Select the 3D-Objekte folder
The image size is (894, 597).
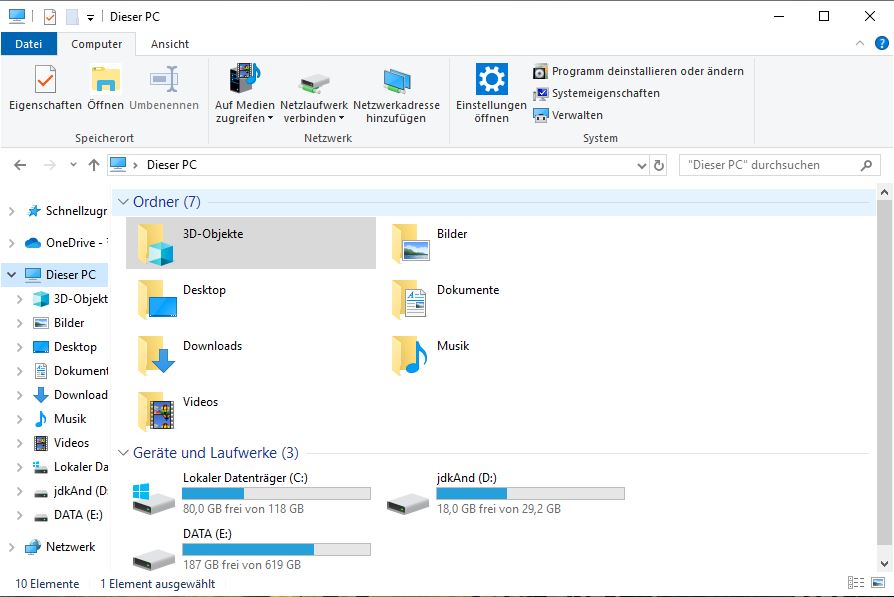tap(251, 243)
